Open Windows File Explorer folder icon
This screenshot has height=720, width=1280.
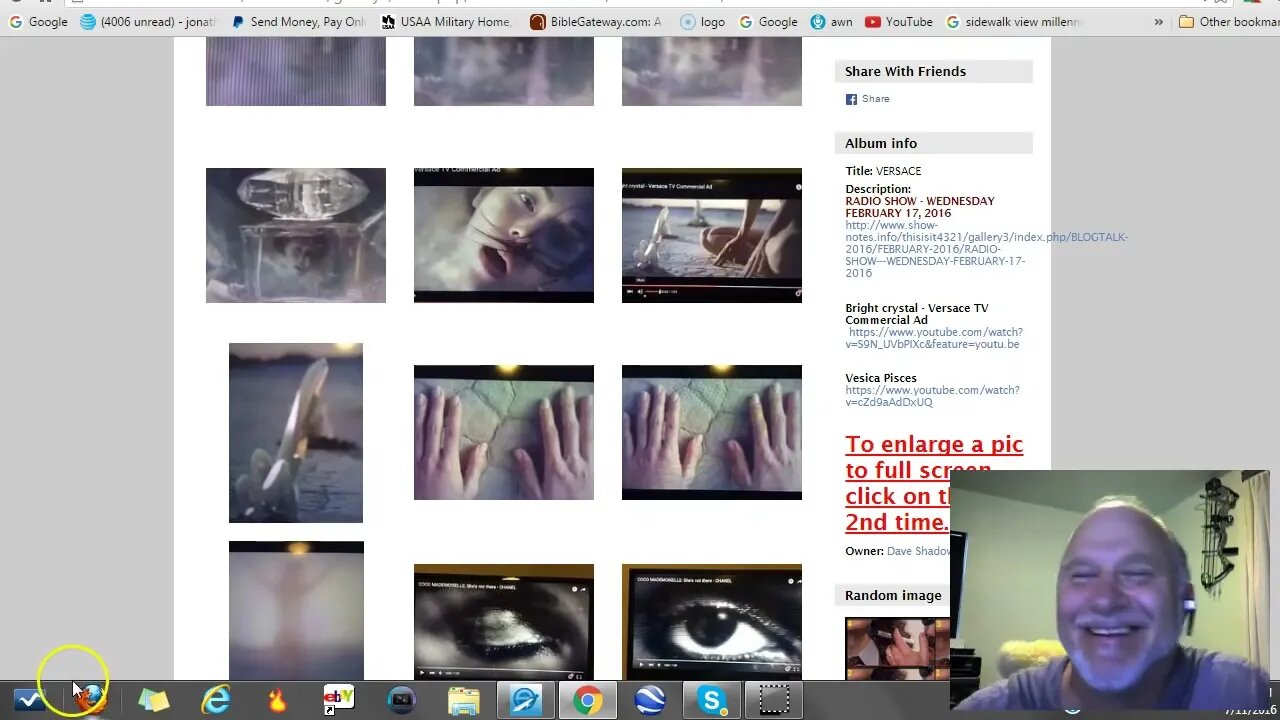463,700
